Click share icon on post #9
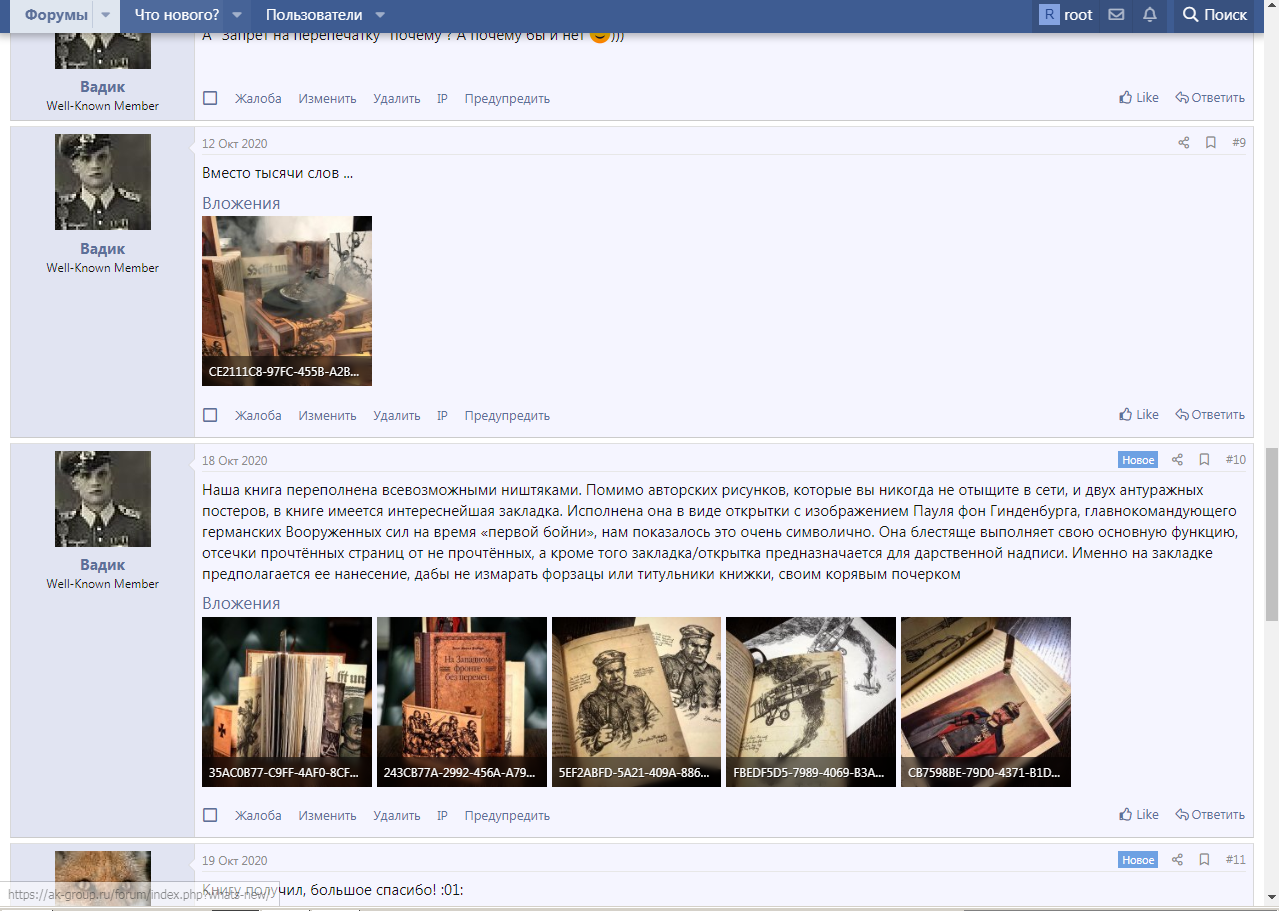Viewport: 1279px width, 911px height. point(1183,143)
